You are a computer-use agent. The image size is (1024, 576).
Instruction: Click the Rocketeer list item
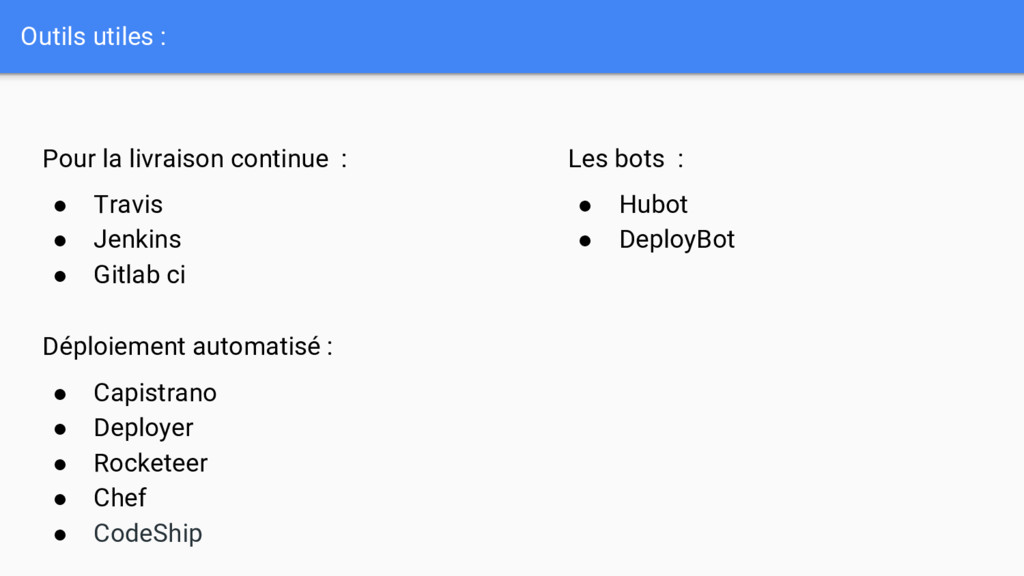point(151,463)
